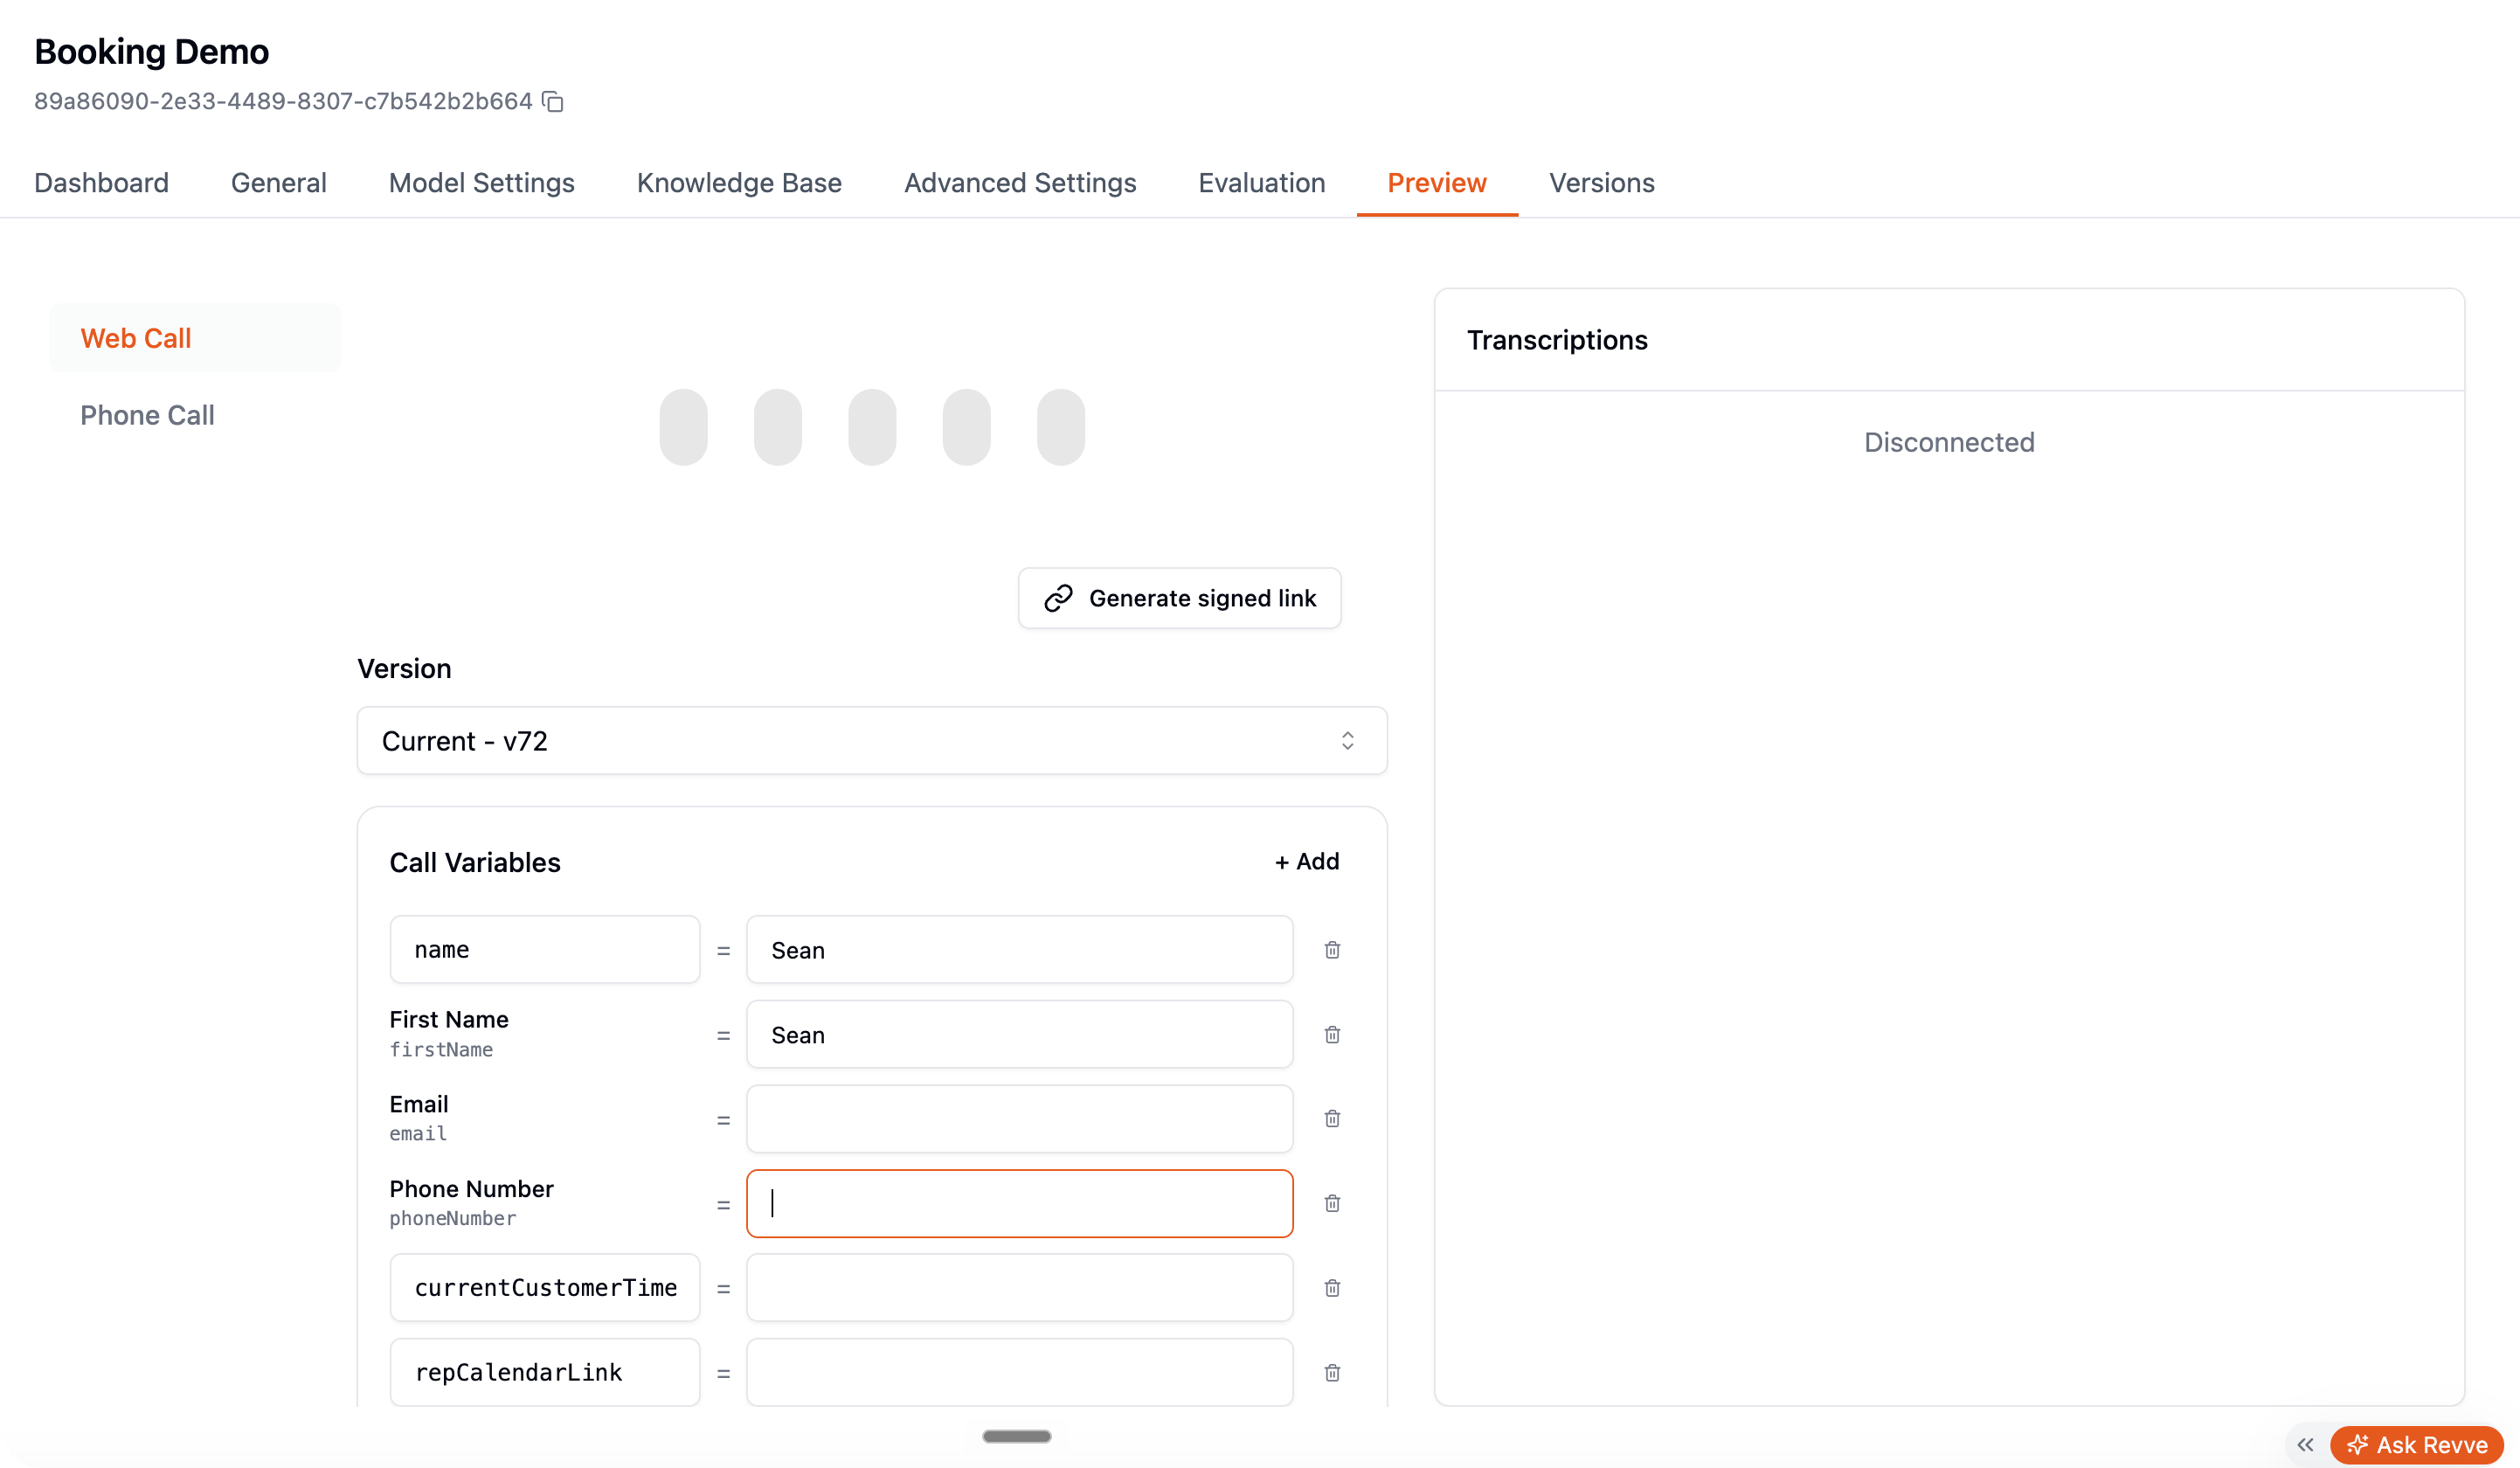Edit the currentCustomerTime key field
2520x1468 pixels.
(544, 1288)
